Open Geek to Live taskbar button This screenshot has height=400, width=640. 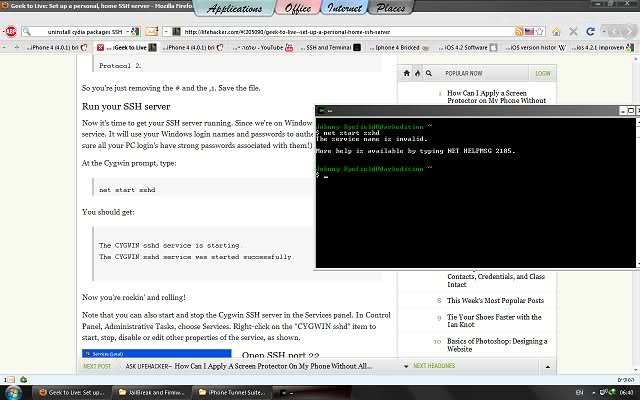click(x=71, y=393)
